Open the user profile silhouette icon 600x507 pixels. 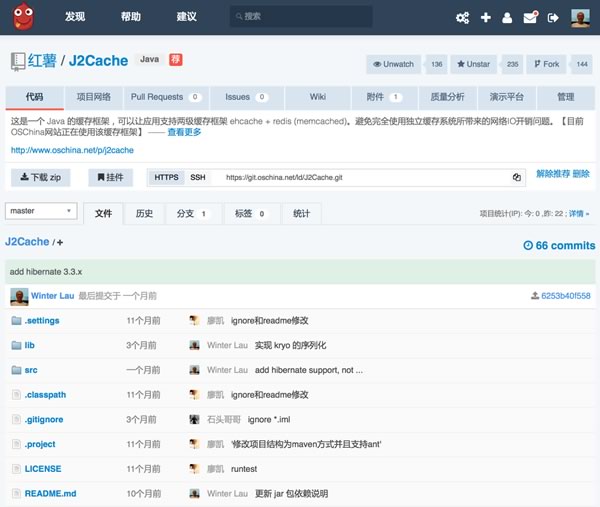point(507,18)
